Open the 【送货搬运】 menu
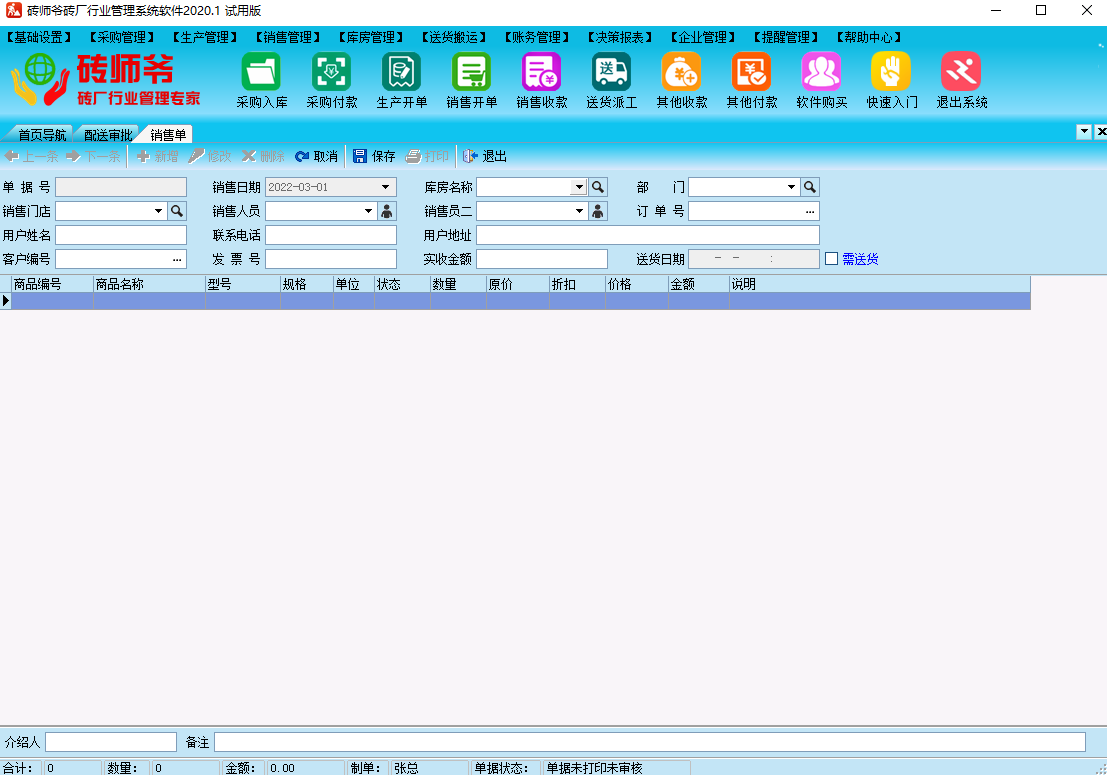 tap(454, 37)
